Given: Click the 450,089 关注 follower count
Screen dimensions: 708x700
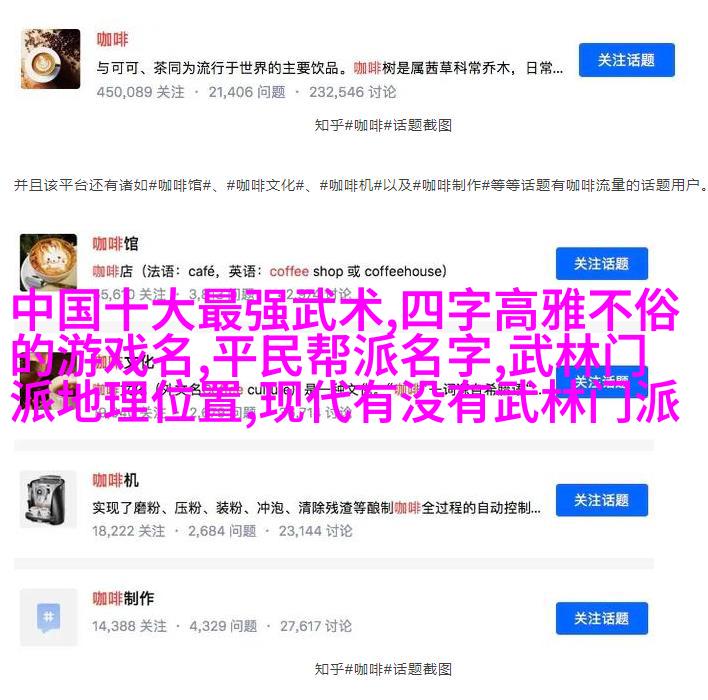Looking at the screenshot, I should pos(140,92).
